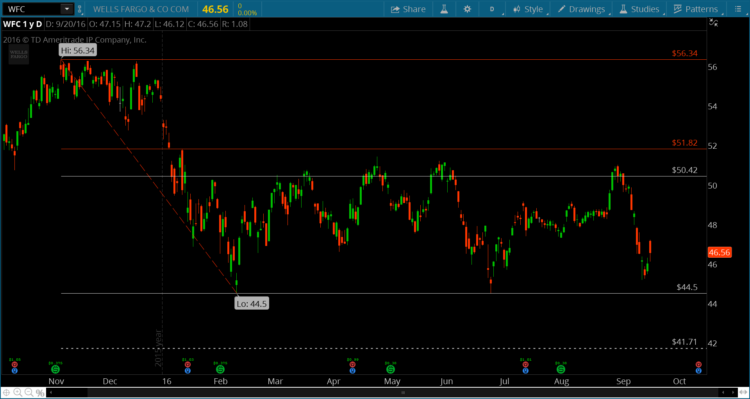Toggle the percent scale icon
Image resolution: width=750 pixels, height=399 pixels.
40,393
